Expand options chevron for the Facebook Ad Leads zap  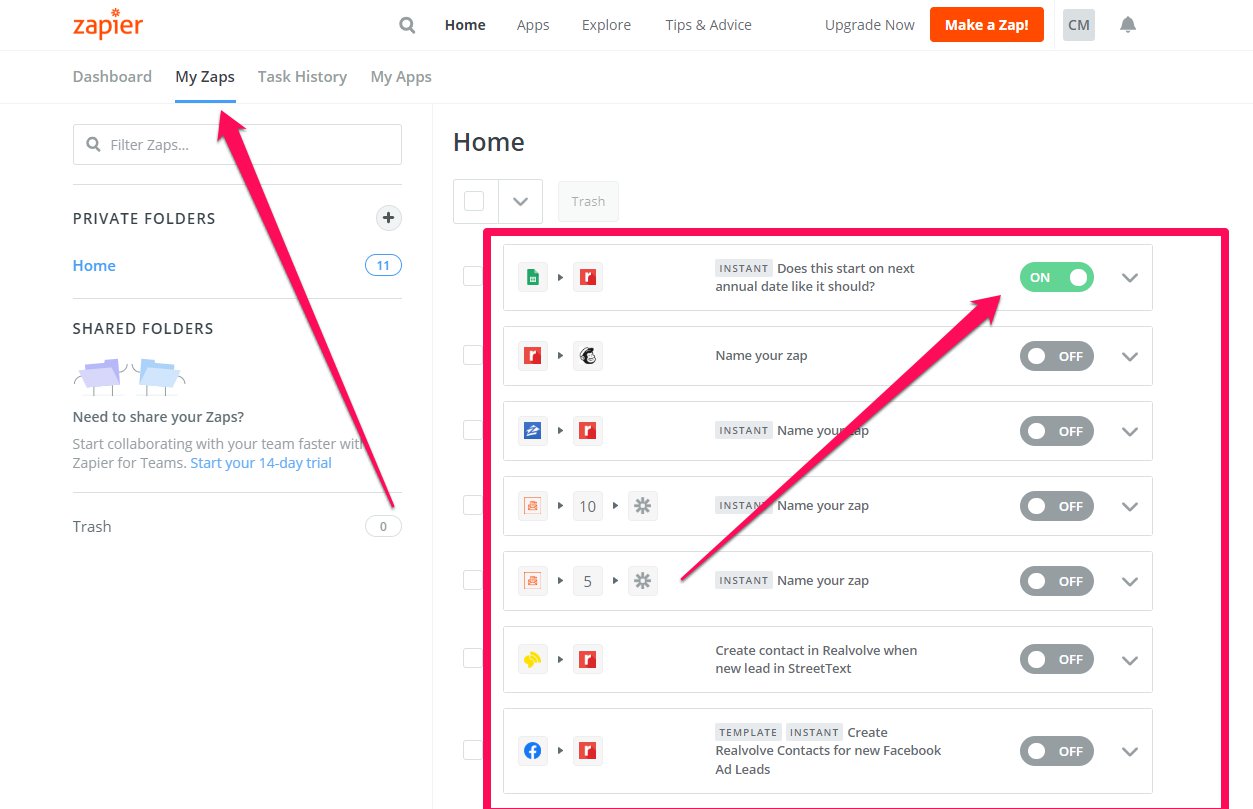[1130, 751]
